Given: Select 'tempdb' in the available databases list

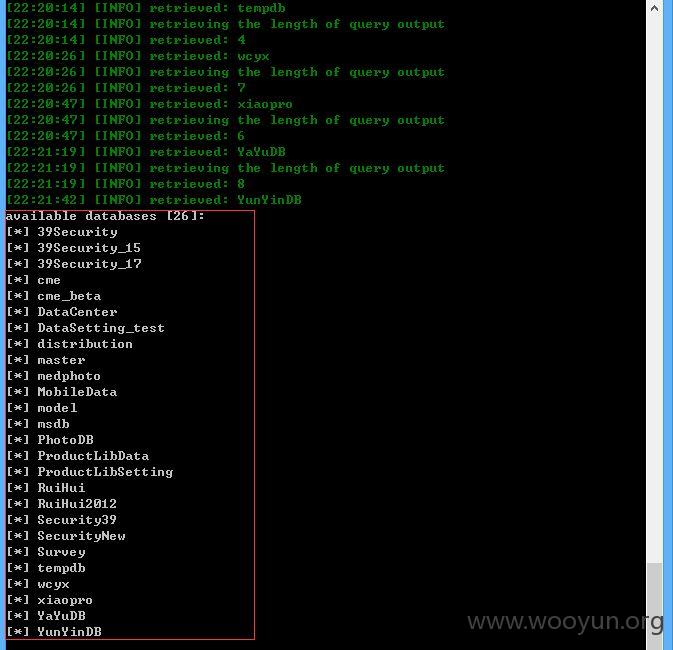Looking at the screenshot, I should pos(46,568).
